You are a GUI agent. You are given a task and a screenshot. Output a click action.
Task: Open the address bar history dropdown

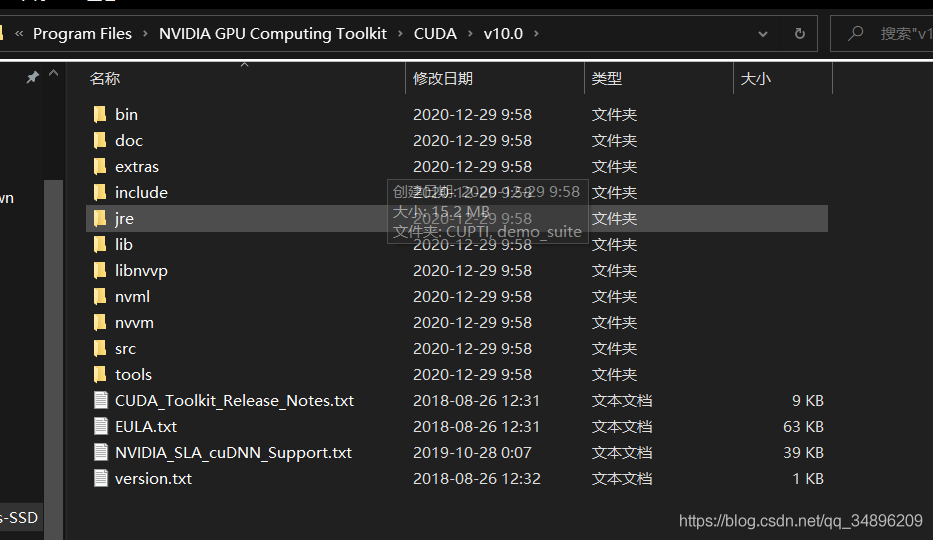click(763, 34)
